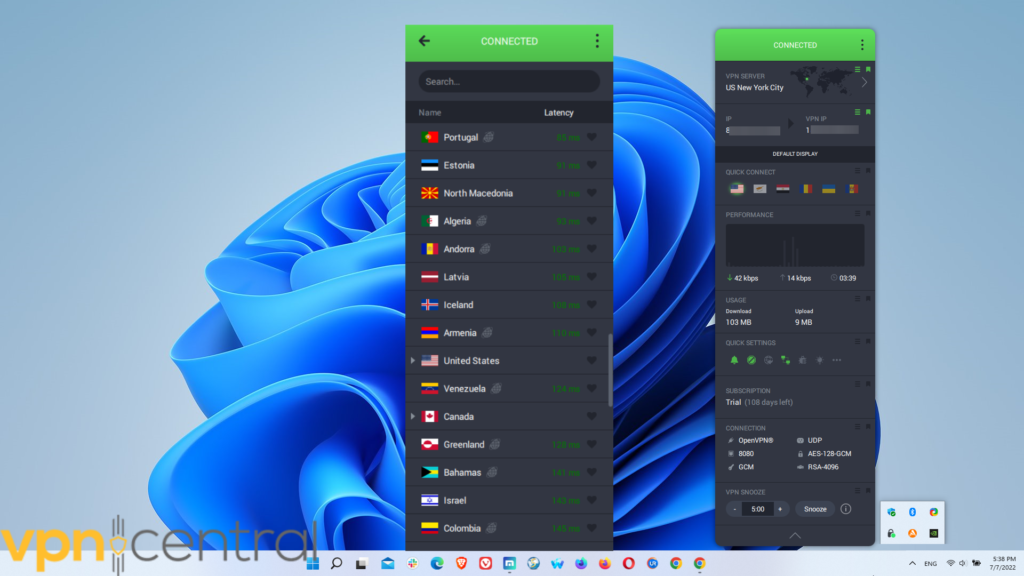This screenshot has height=576, width=1024.
Task: Expand the Canada server regions
Action: (413, 417)
